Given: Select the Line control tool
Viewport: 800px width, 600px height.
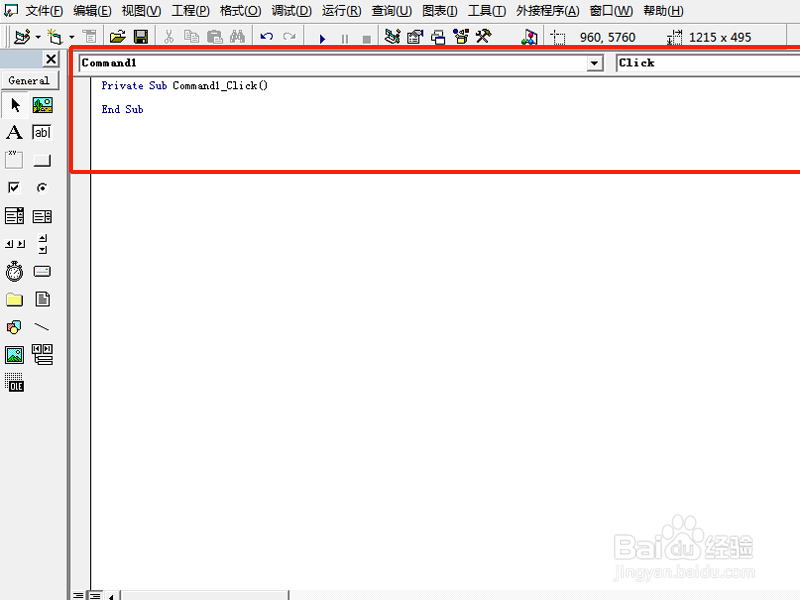Looking at the screenshot, I should 42,327.
